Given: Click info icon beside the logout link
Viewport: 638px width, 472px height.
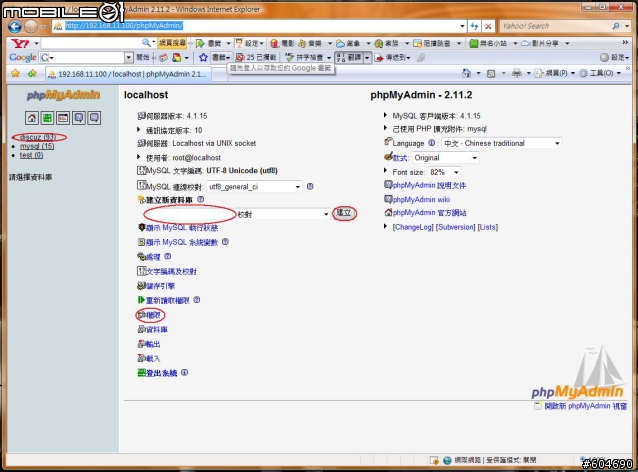Looking at the screenshot, I should [184, 372].
